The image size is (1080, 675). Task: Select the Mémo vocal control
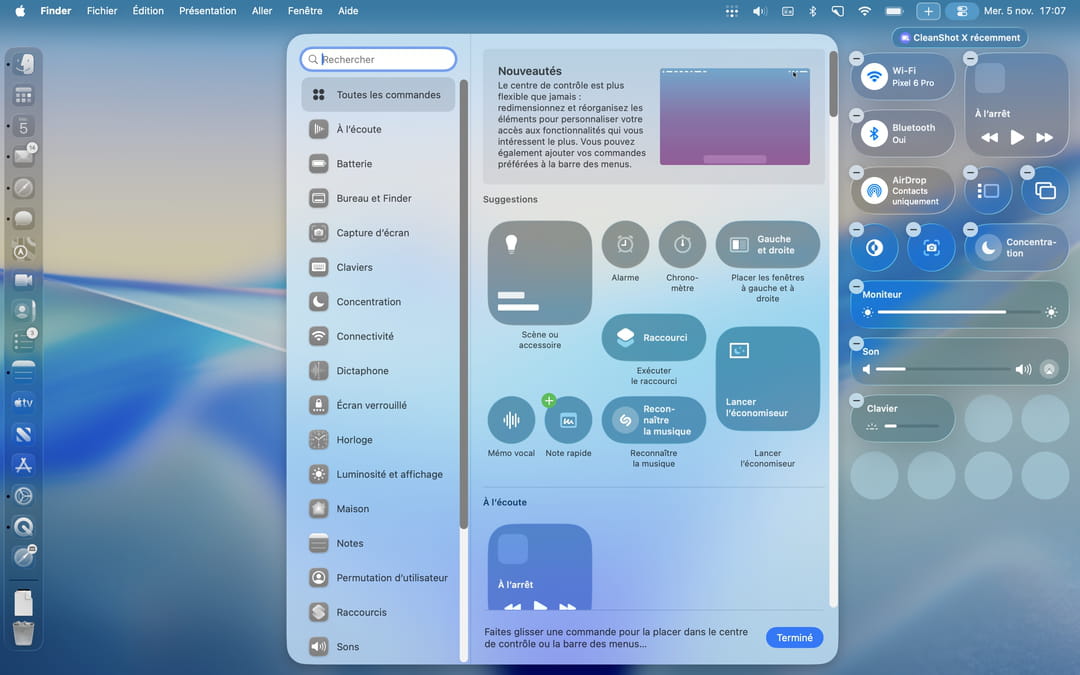point(511,420)
